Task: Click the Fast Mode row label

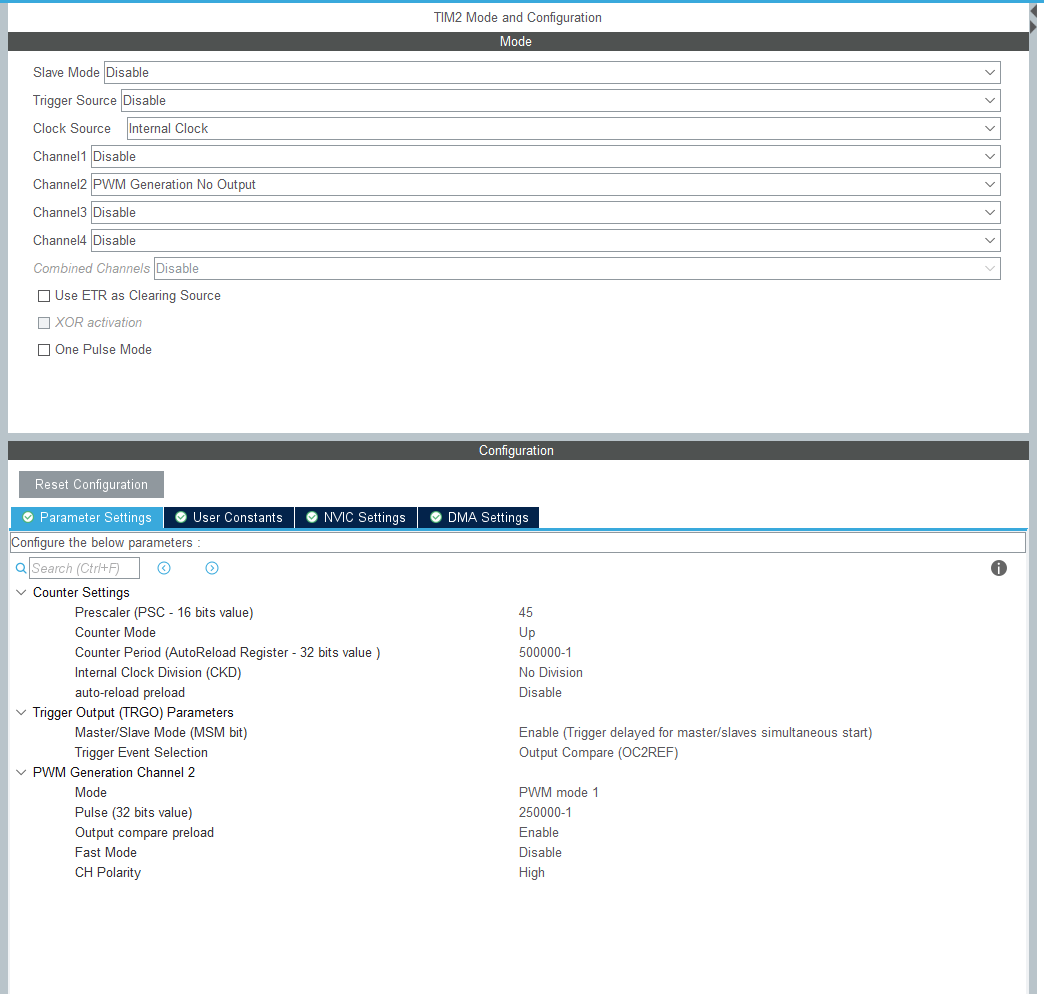Action: pos(106,852)
